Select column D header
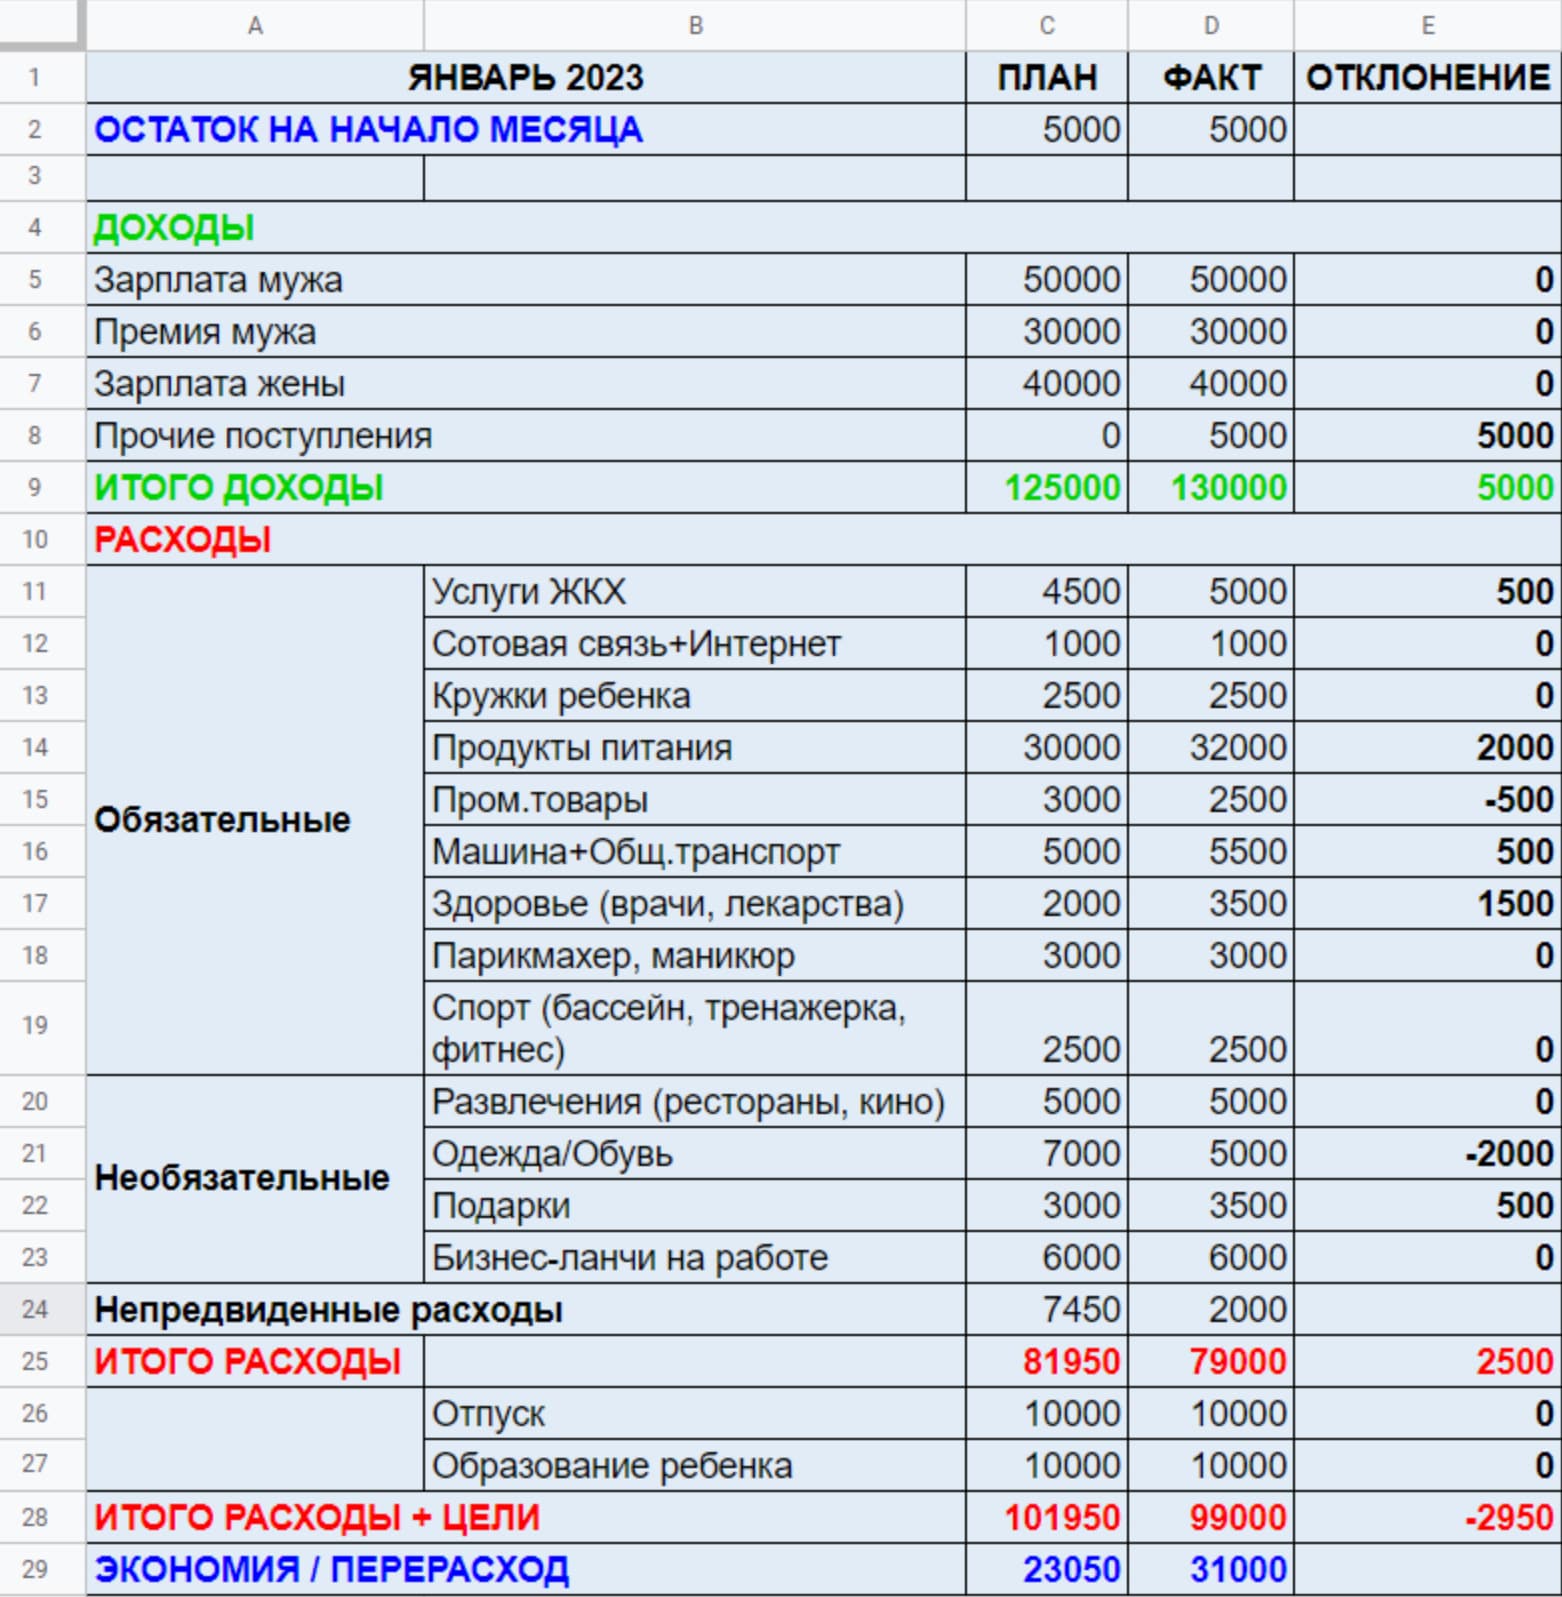Viewport: 1562px width, 1597px height. [1210, 25]
